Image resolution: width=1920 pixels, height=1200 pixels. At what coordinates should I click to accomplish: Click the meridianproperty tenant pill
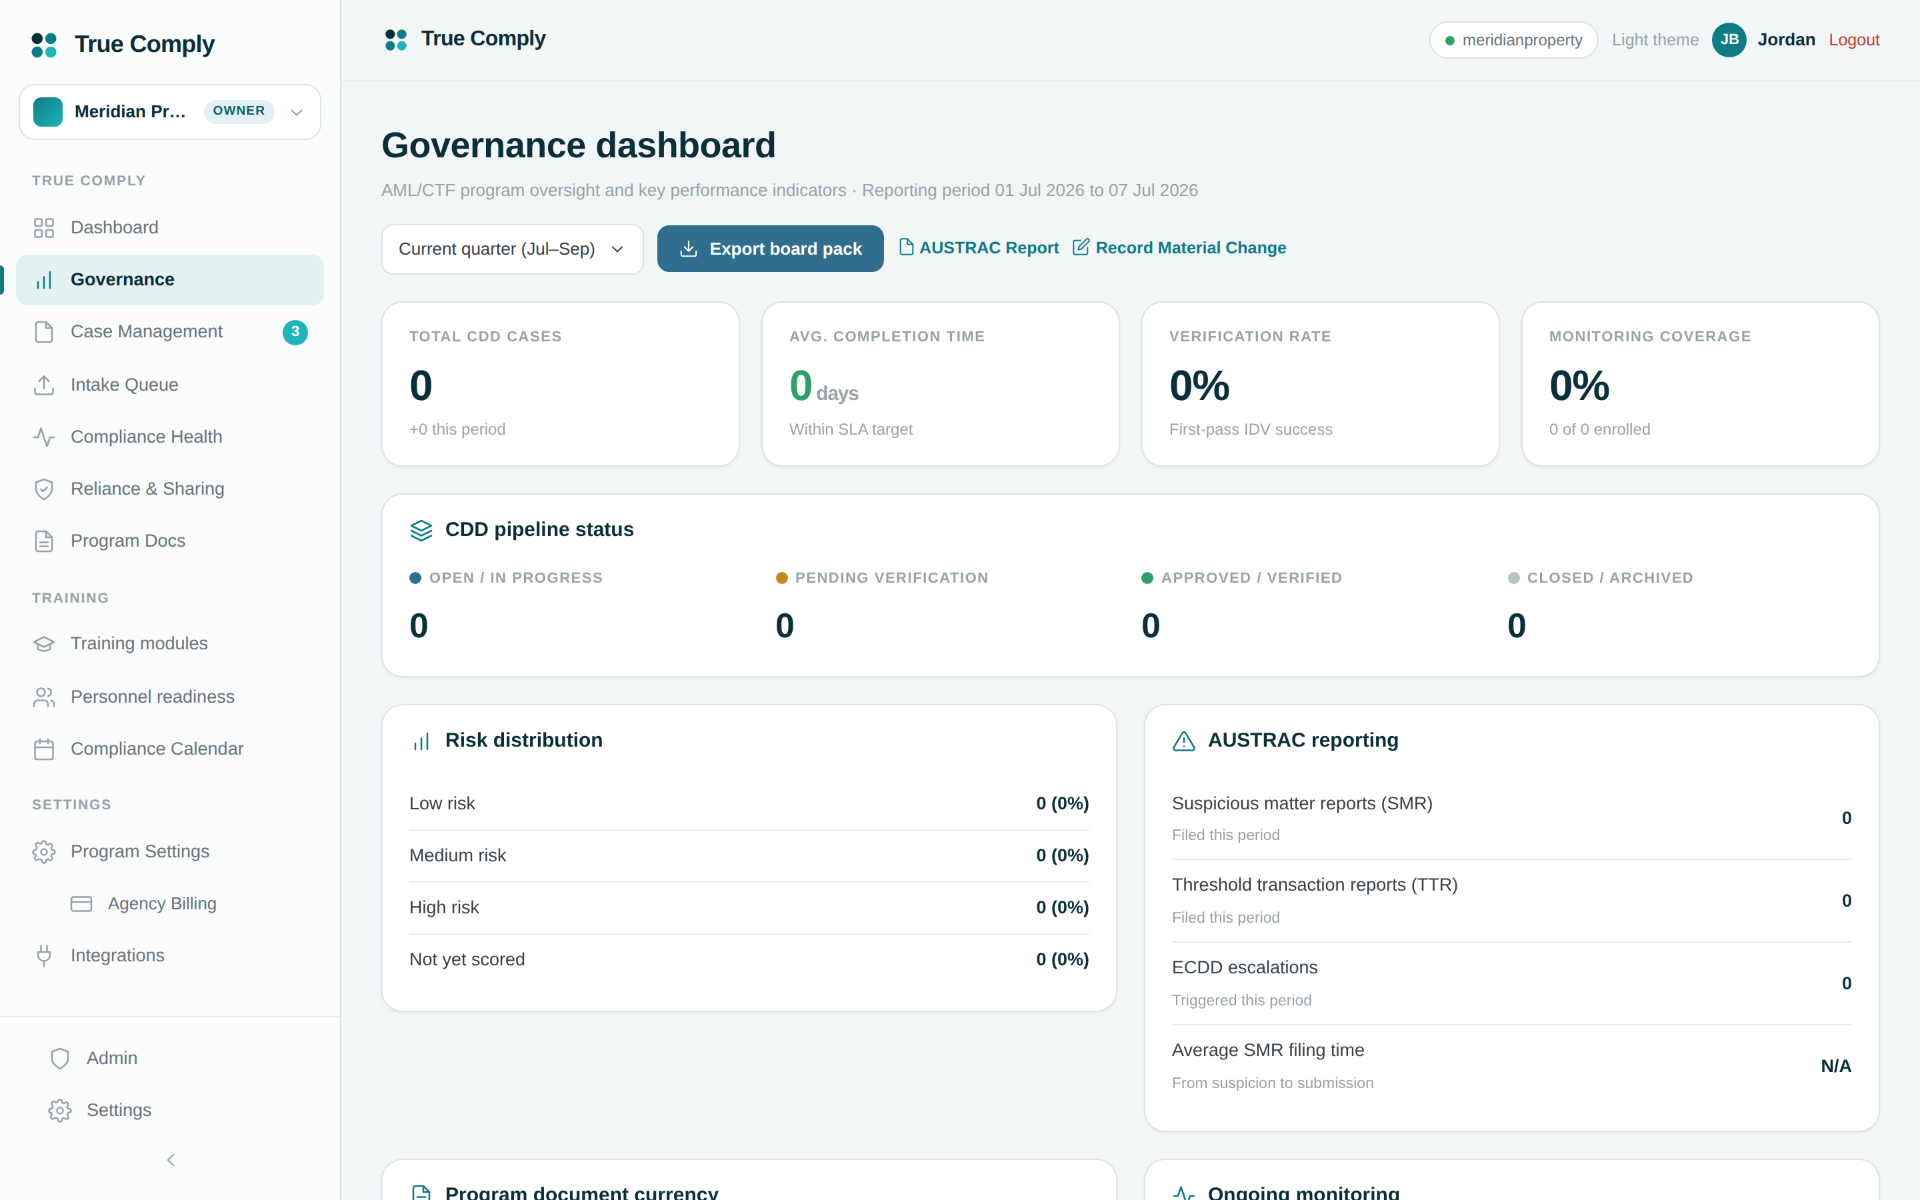[1513, 40]
